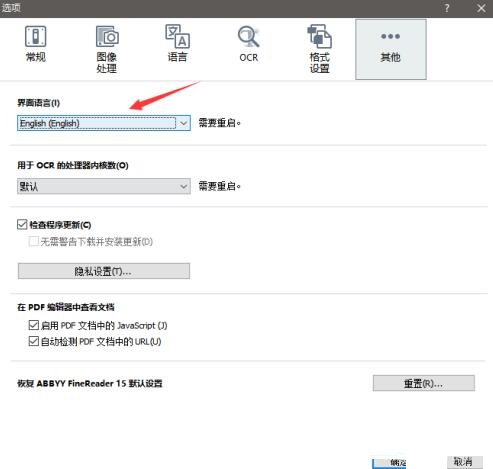This screenshot has width=493, height=469.
Task: Click the 界面语言(I) label
Action: pyautogui.click(x=39, y=103)
